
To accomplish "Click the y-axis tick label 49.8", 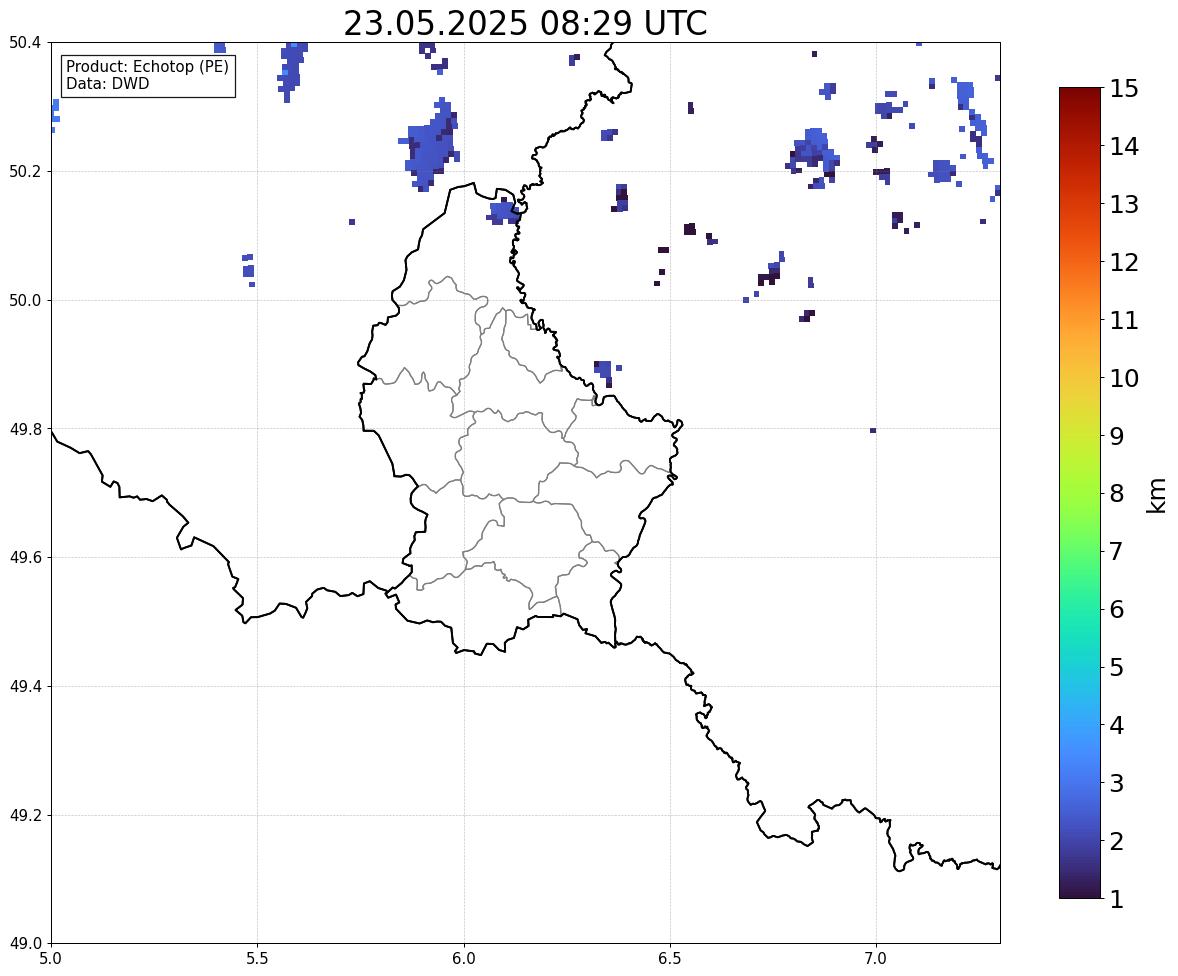I will (25, 429).
